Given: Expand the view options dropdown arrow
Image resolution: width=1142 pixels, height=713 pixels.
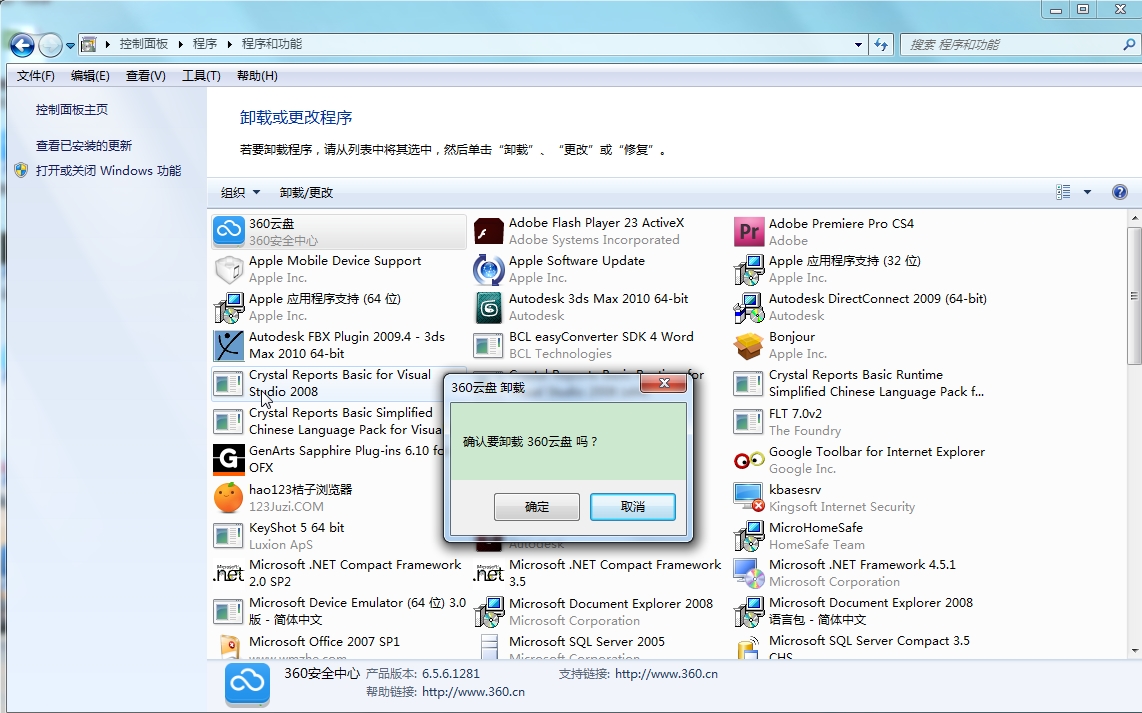Looking at the screenshot, I should (1087, 192).
